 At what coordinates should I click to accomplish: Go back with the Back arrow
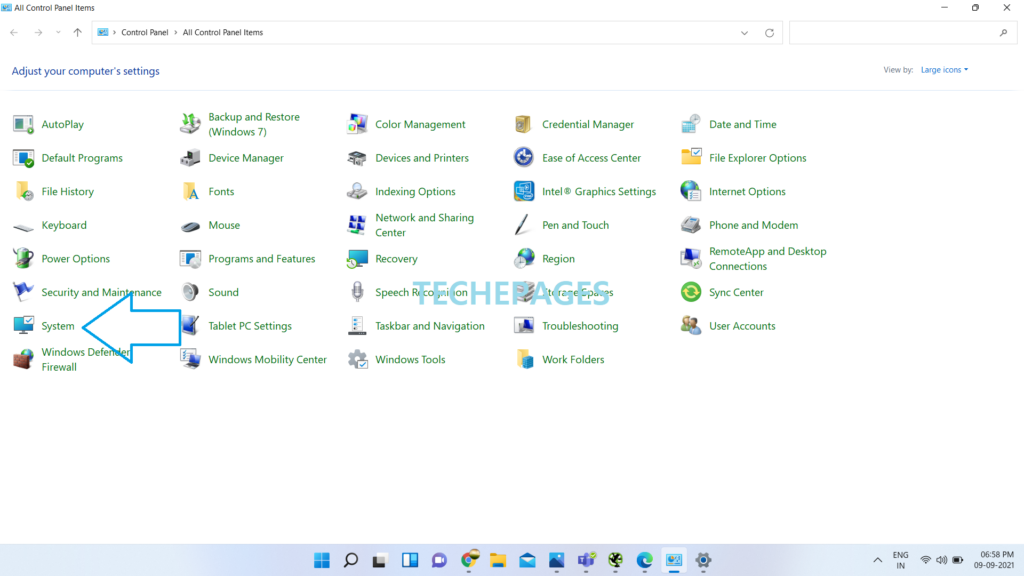(x=14, y=32)
